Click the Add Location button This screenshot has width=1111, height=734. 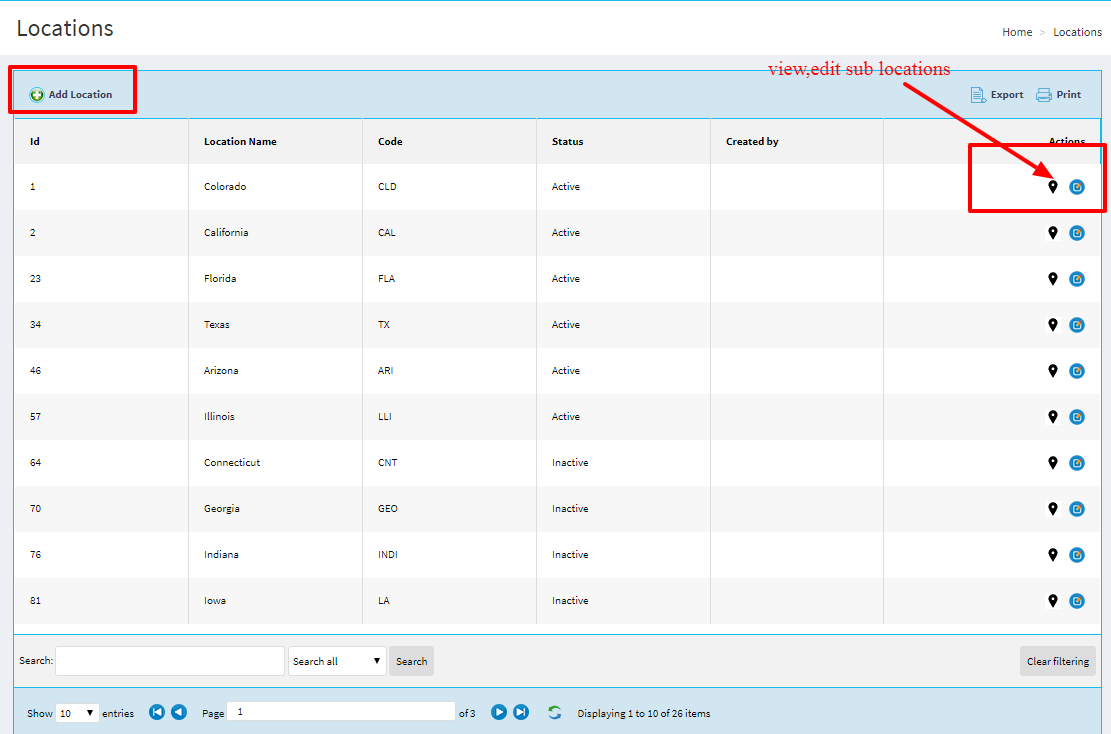pyautogui.click(x=72, y=95)
